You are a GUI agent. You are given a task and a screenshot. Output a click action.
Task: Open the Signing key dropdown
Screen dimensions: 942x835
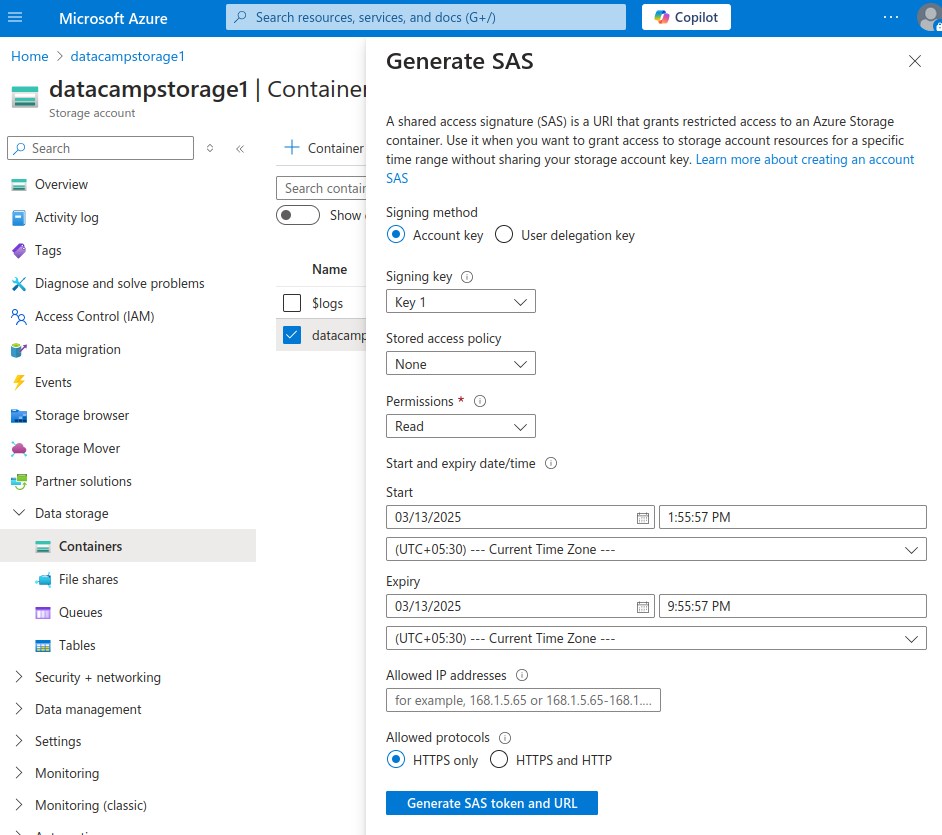coord(461,302)
